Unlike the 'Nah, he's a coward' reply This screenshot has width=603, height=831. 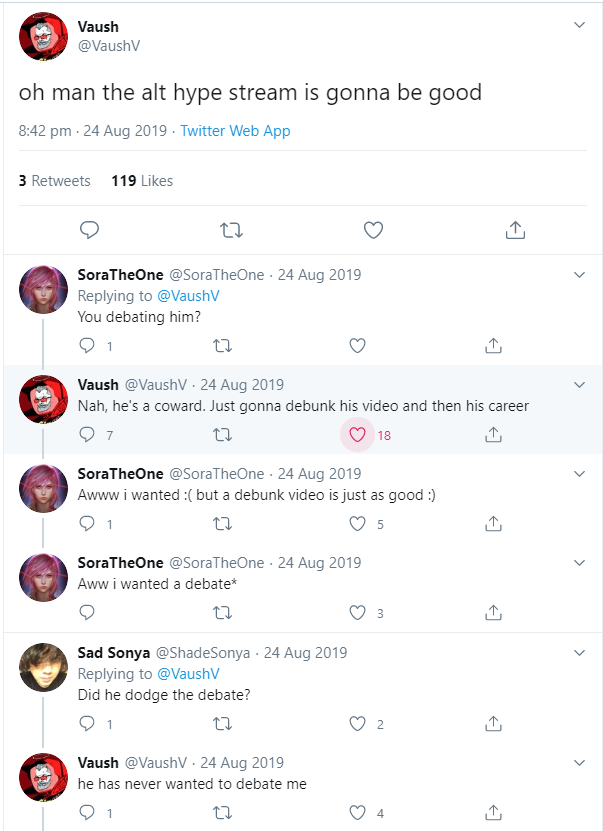click(357, 435)
